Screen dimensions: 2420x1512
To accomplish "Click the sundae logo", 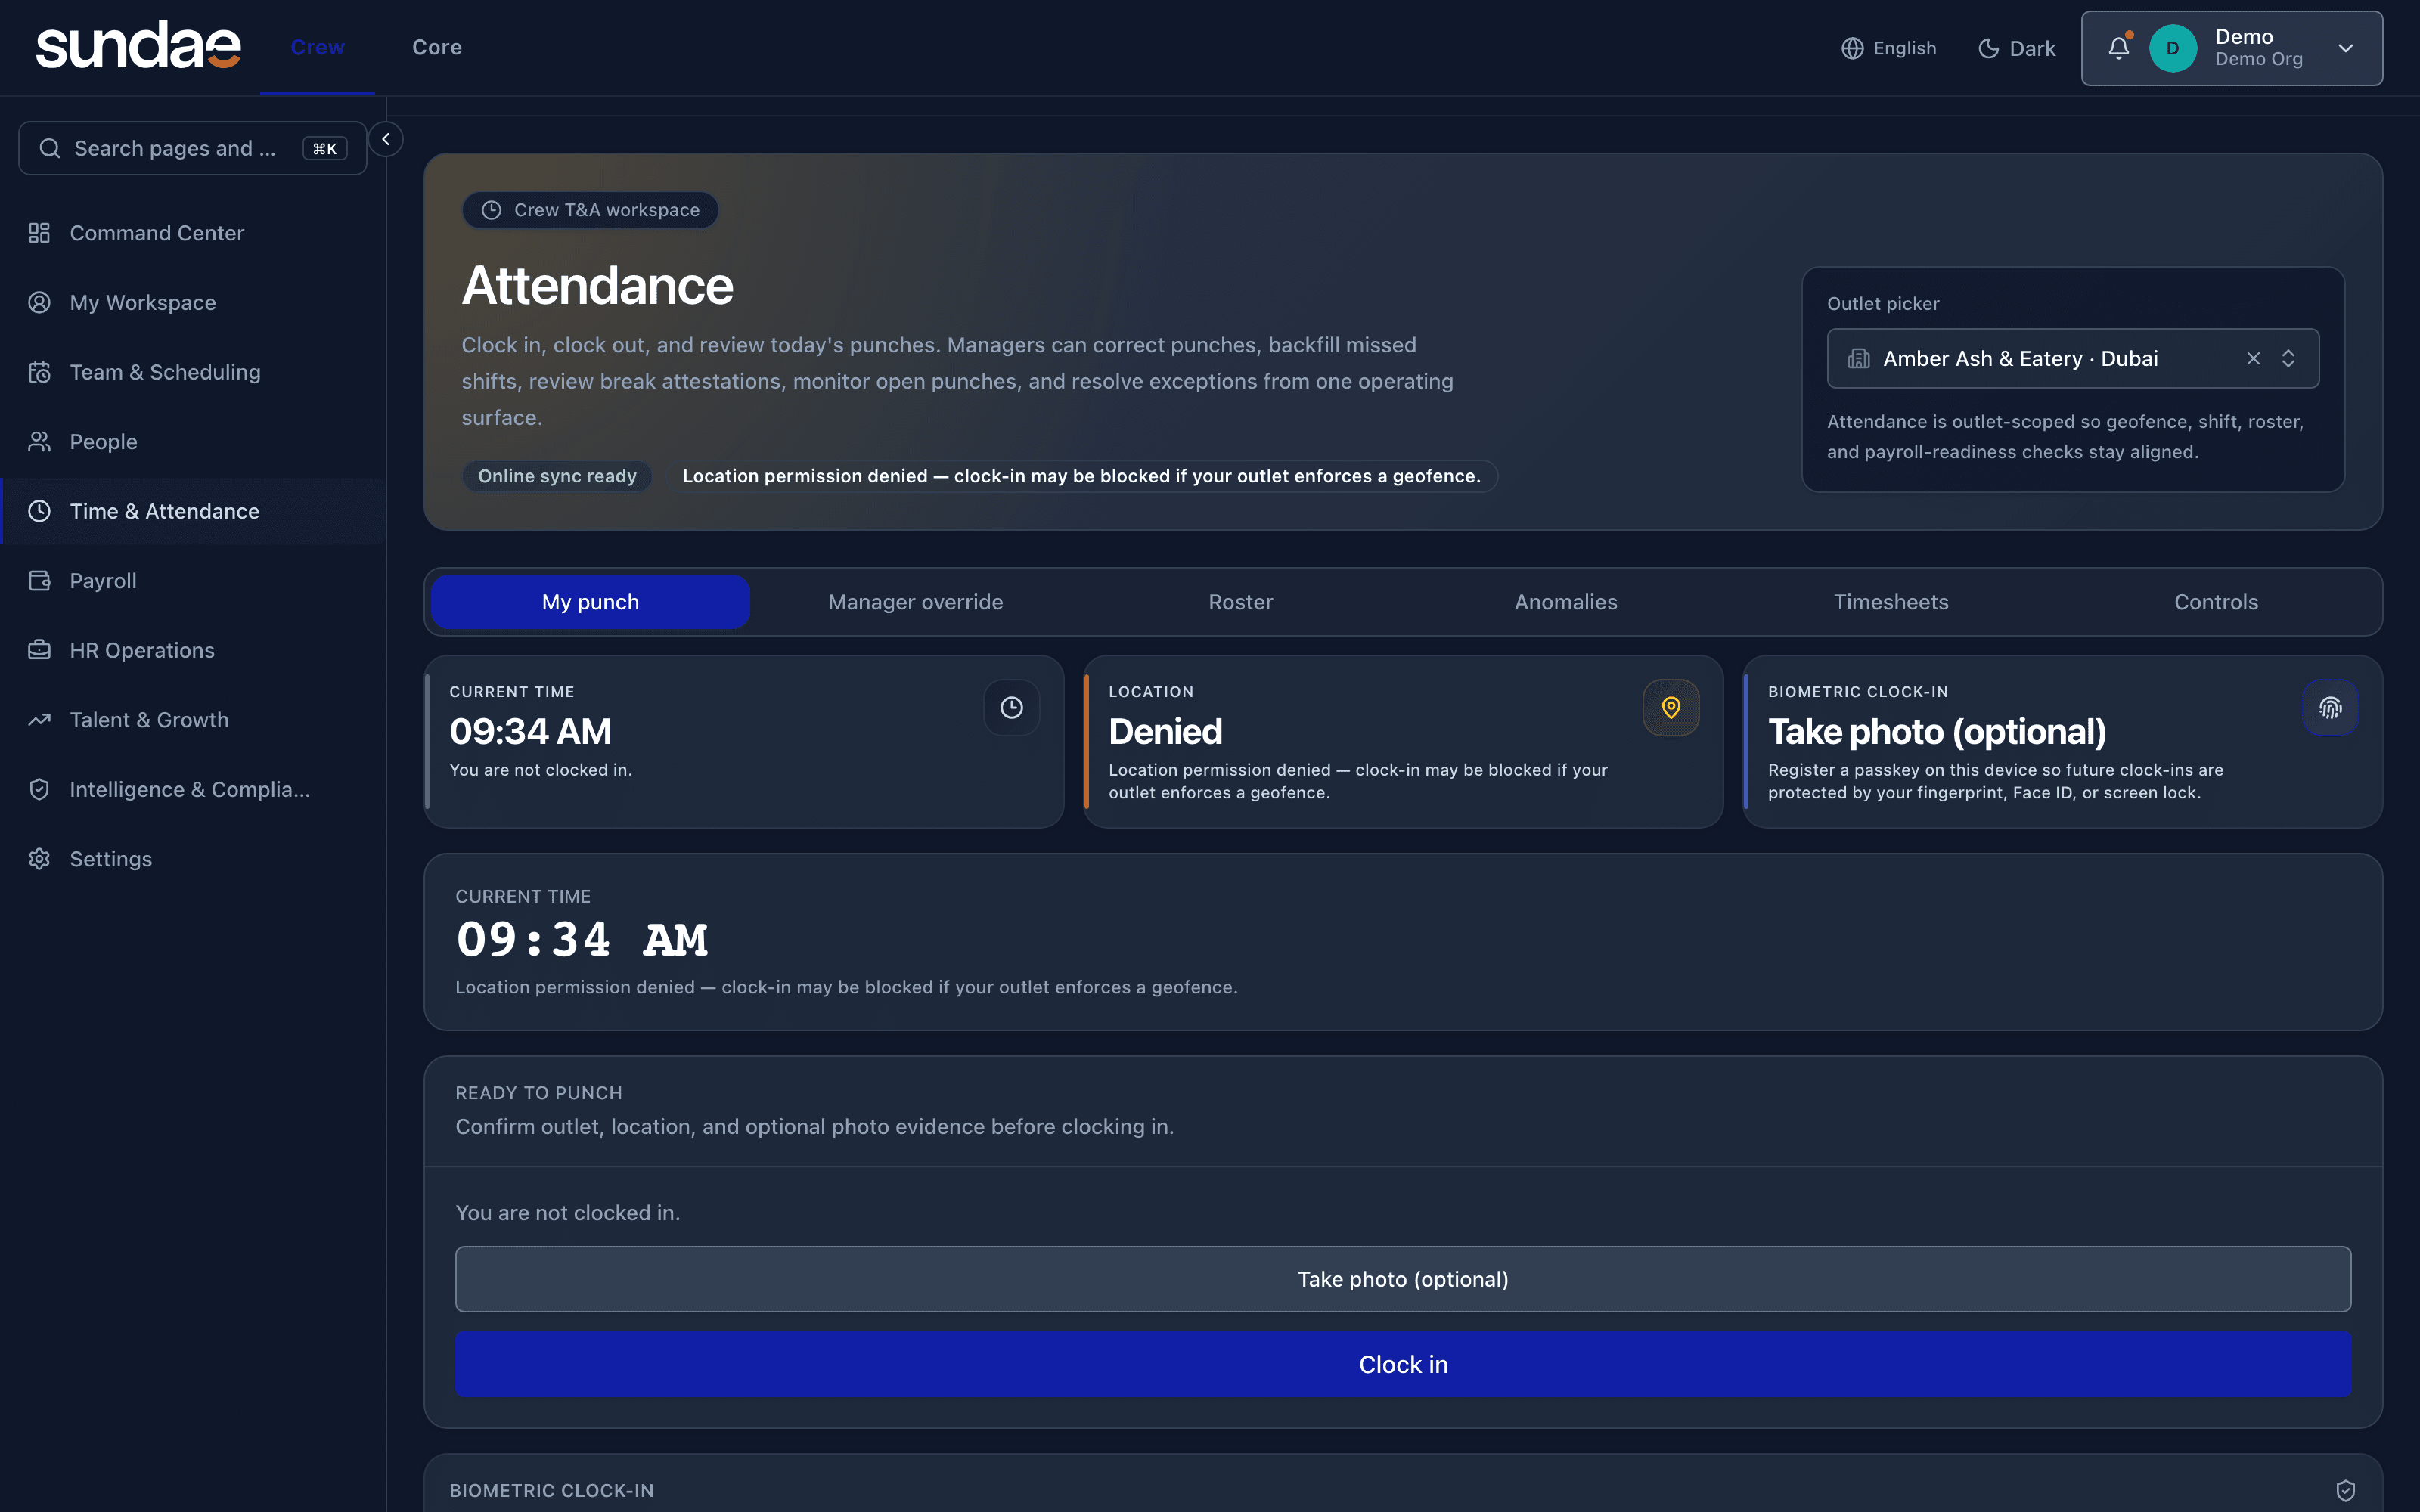I will point(138,46).
